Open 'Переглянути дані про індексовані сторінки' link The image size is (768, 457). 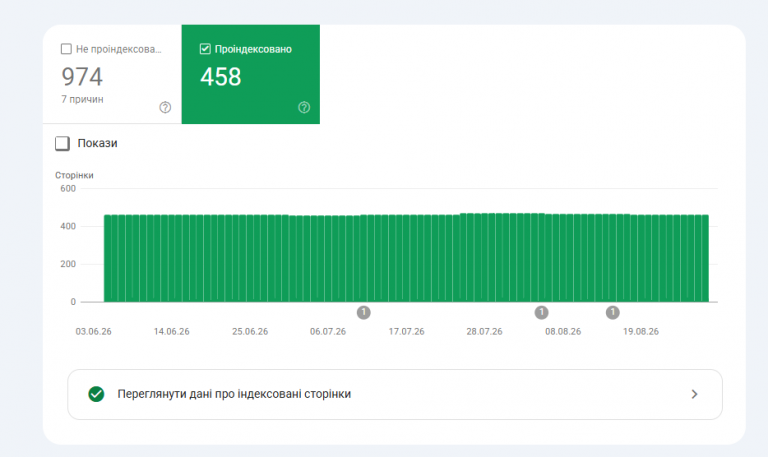tap(395, 394)
